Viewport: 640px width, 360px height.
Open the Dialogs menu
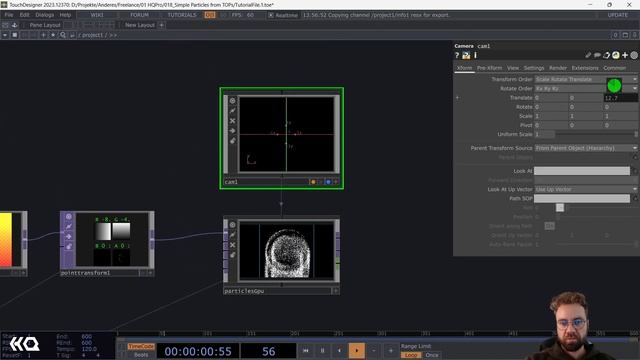coord(44,15)
